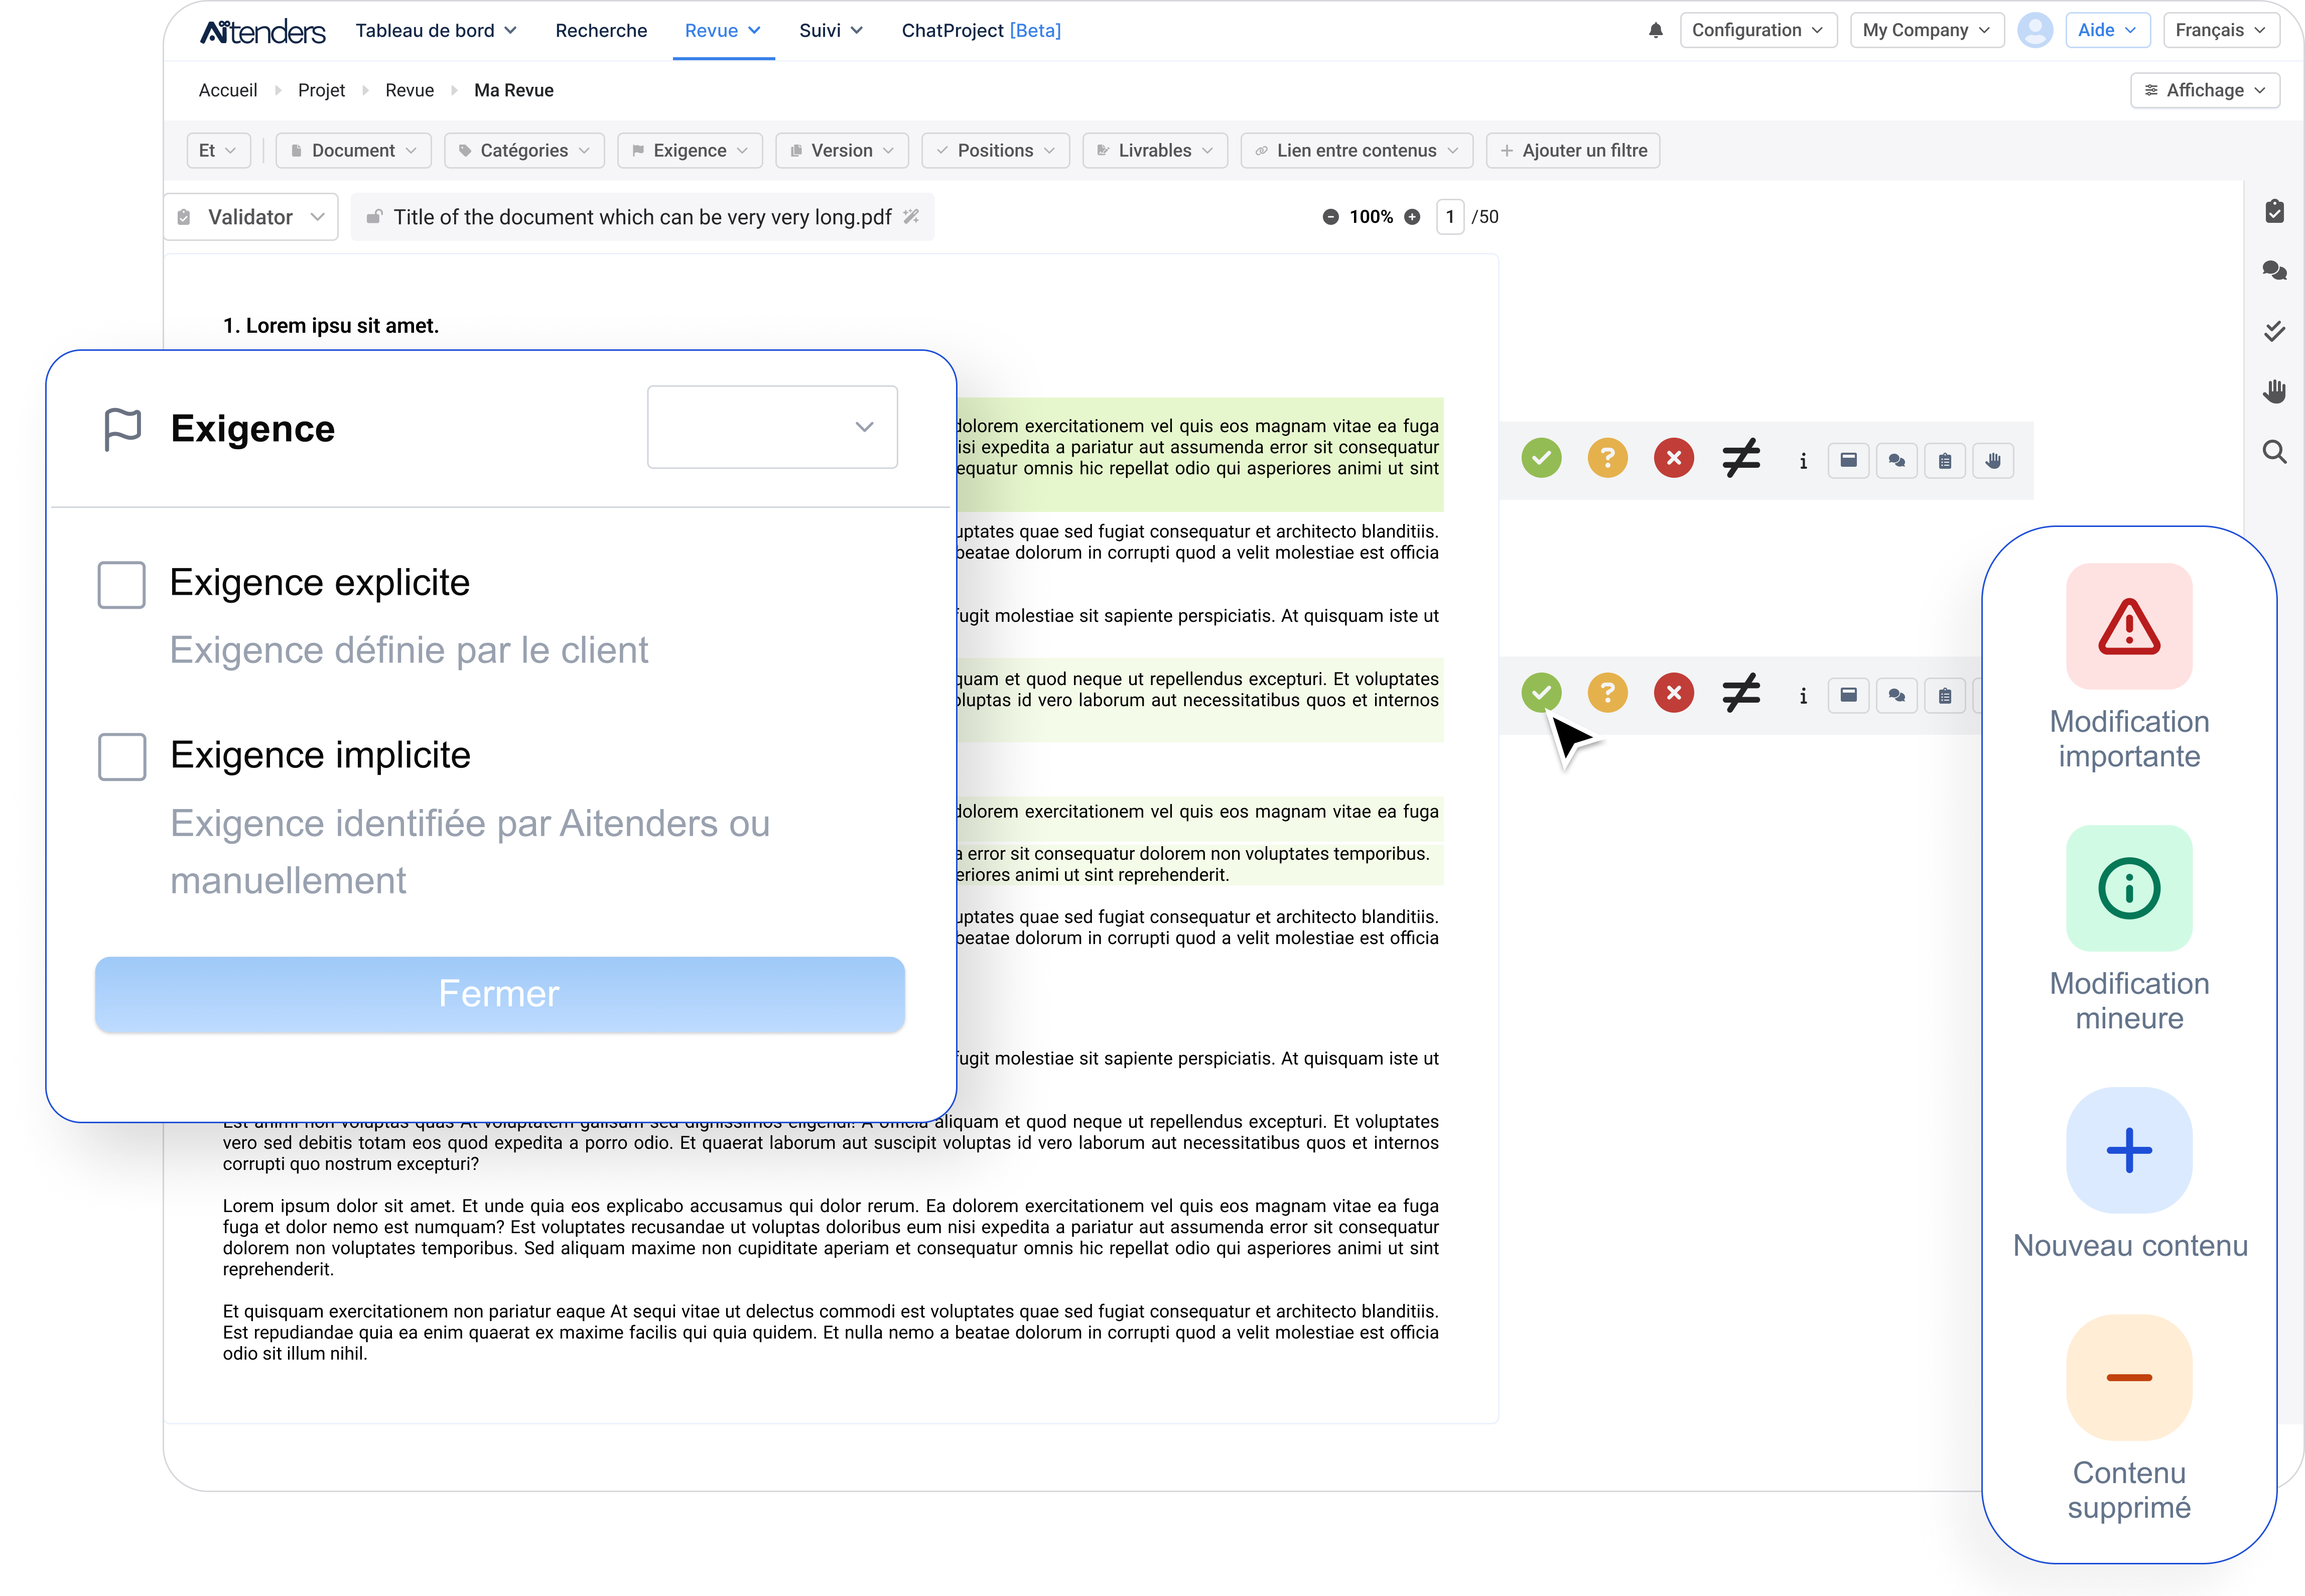Go to the Recherche menu item
This screenshot has width=2305, height=1596.
[x=601, y=30]
